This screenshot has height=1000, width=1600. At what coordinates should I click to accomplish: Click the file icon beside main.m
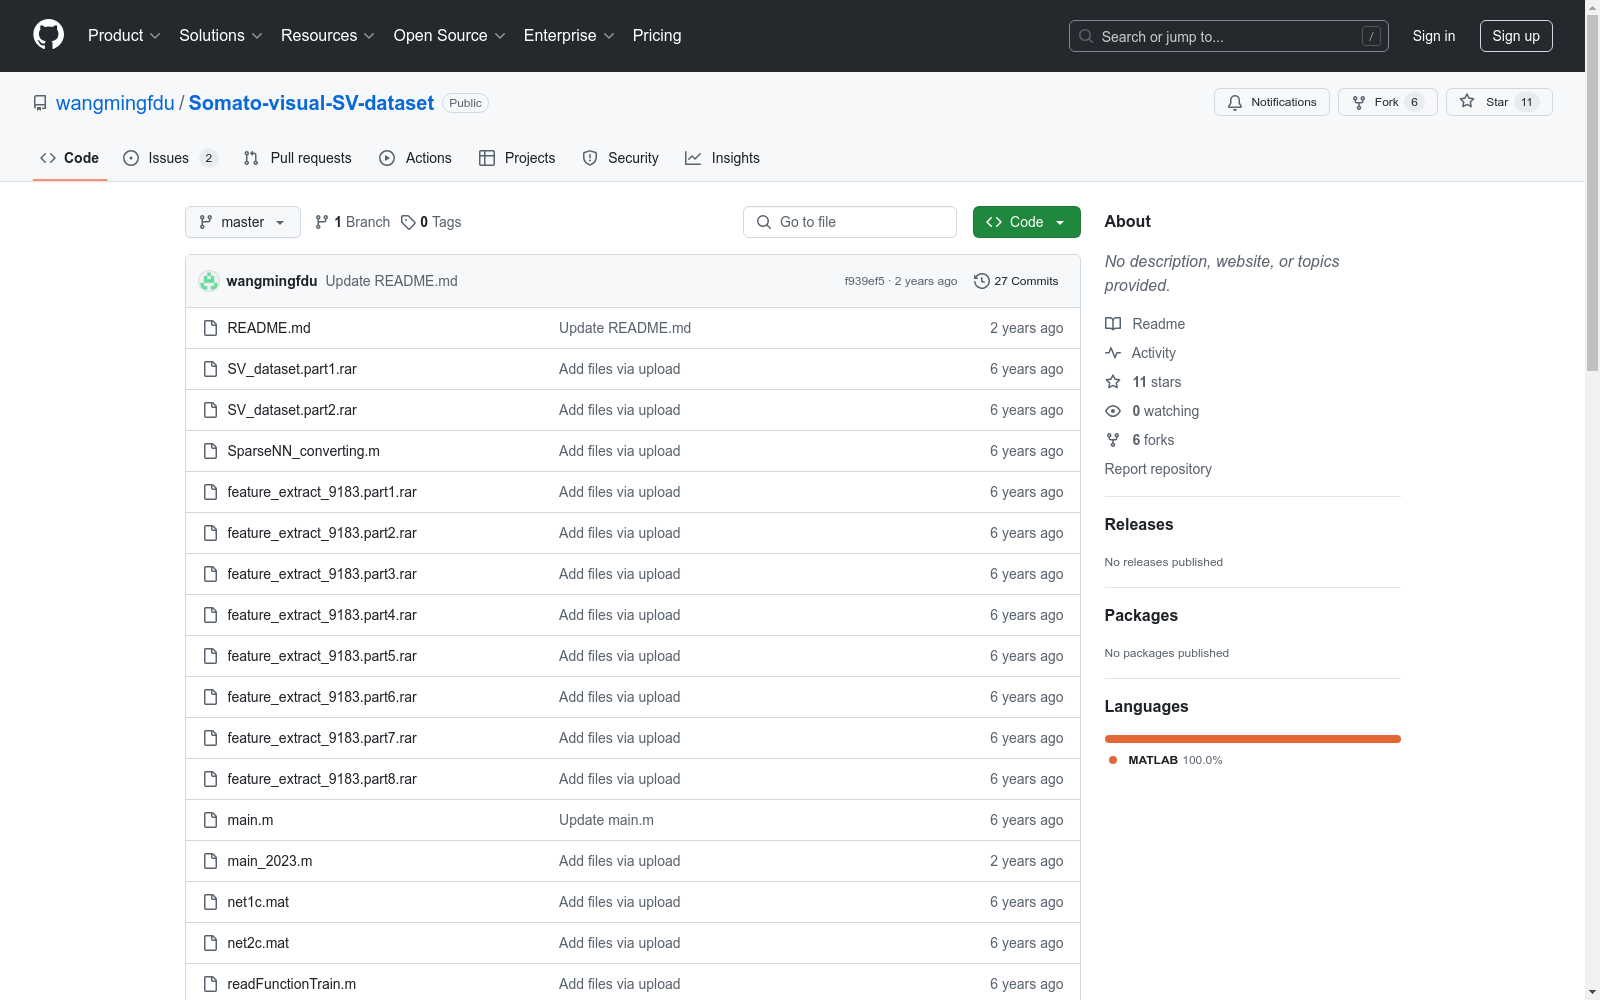pos(210,820)
